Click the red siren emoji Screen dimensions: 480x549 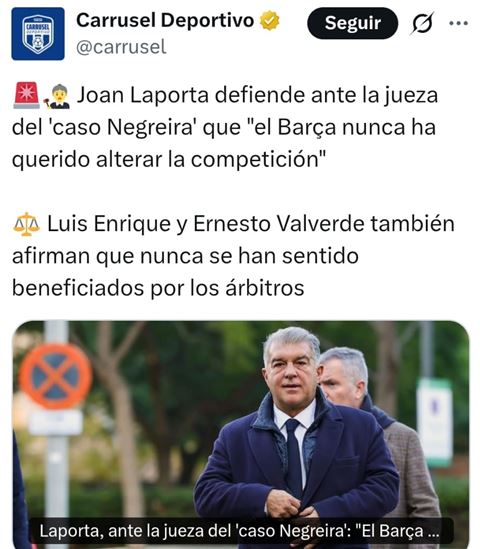coord(26,95)
